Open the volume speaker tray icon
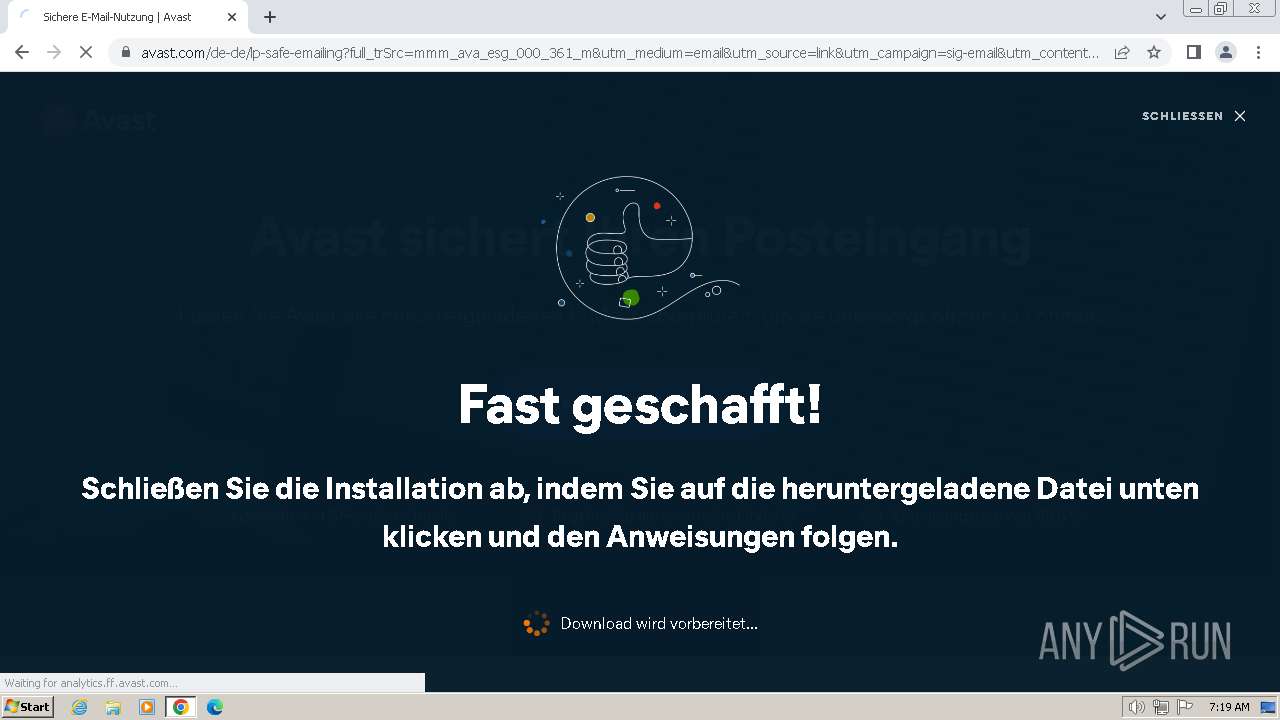 [1136, 707]
